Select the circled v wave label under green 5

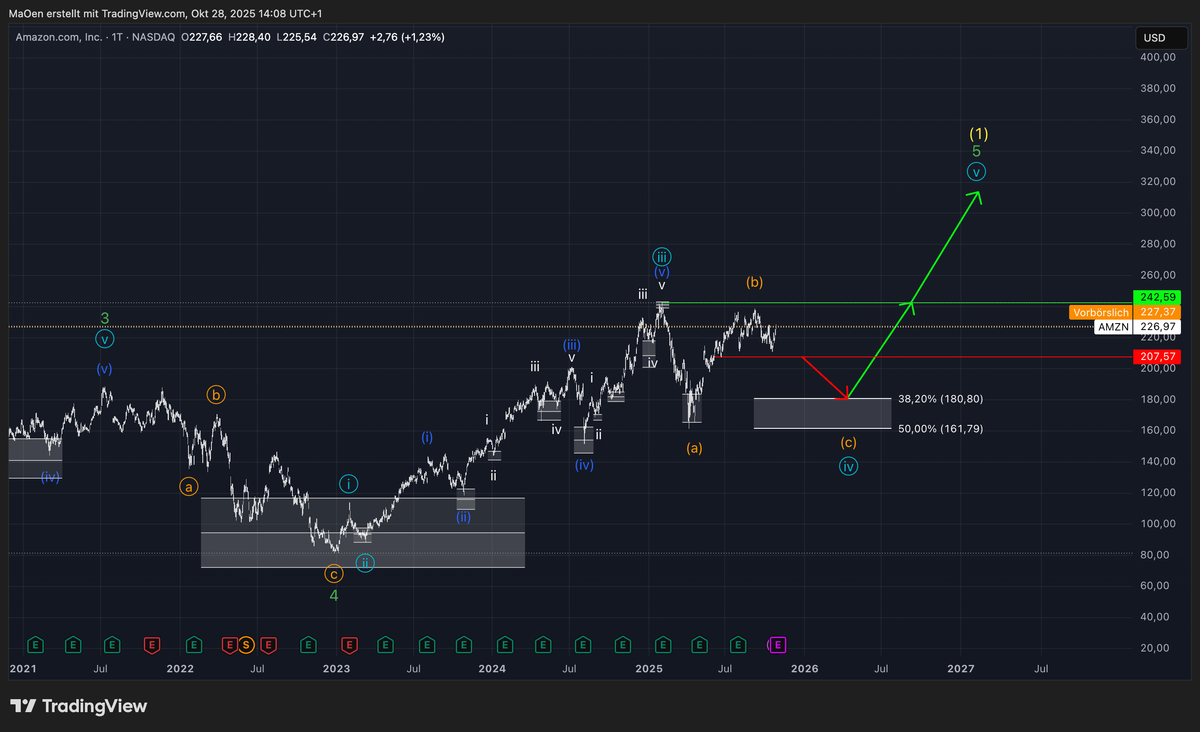tap(976, 172)
